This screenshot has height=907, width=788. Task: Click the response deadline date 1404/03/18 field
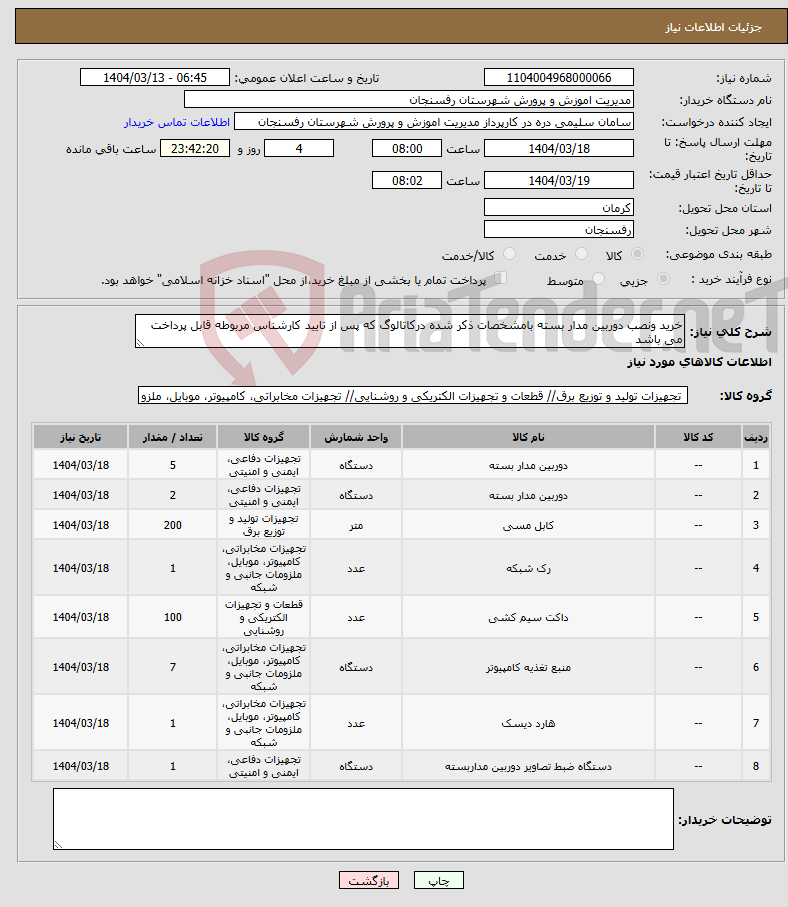[558, 148]
